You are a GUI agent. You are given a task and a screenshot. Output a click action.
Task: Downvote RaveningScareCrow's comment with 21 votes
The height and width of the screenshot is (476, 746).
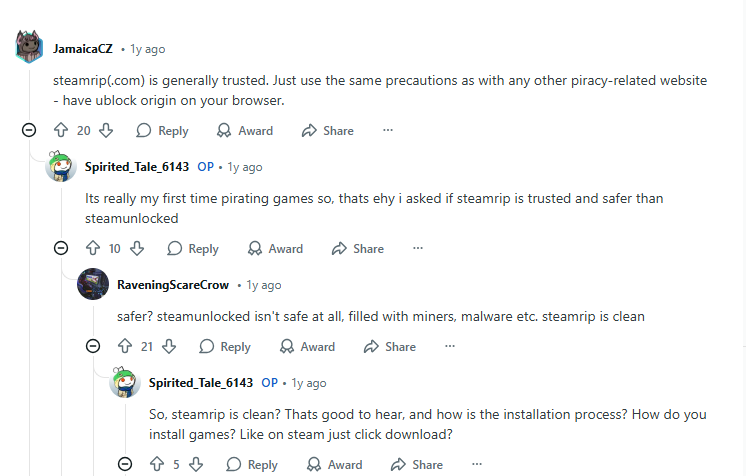pos(169,347)
